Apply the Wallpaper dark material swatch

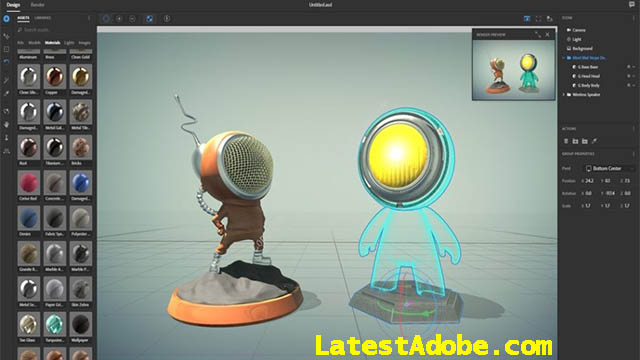[81, 324]
